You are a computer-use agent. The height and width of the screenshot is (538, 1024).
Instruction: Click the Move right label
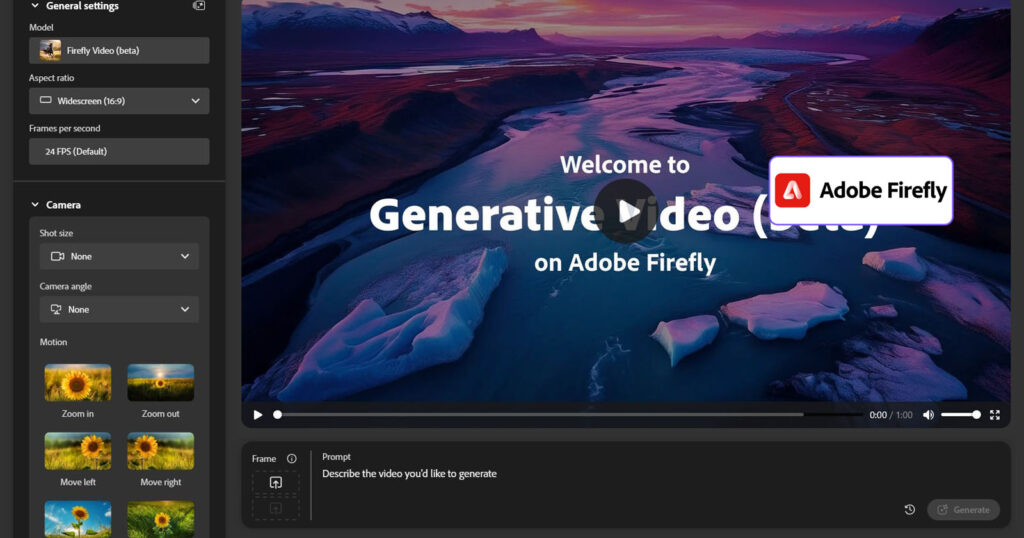pyautogui.click(x=161, y=483)
